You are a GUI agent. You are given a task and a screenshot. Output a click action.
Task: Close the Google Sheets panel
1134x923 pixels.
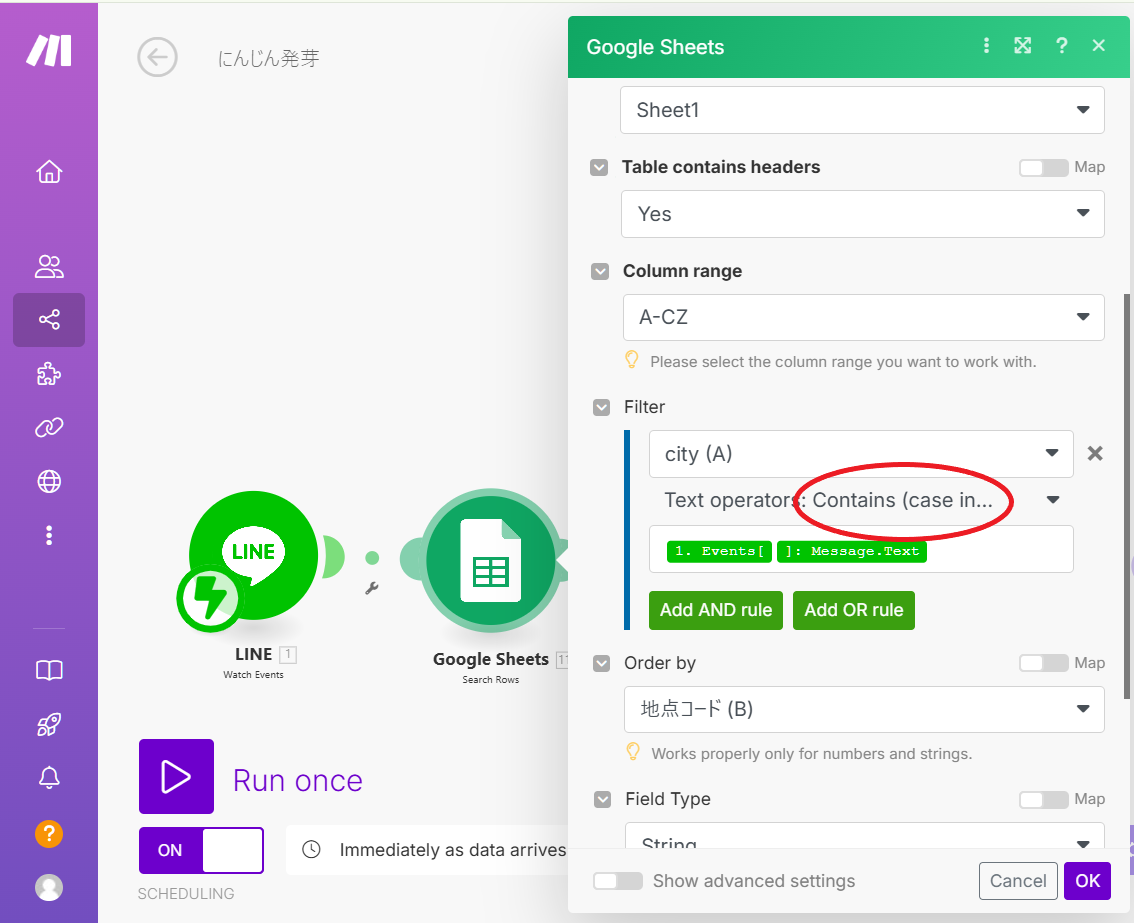point(1099,46)
